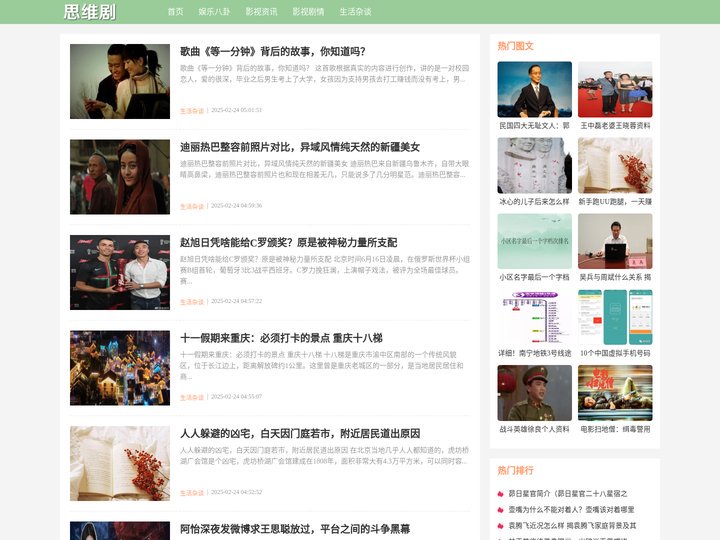The image size is (720, 540).
Task: Open caption link 冰心的儿子后来怎么样
Action: [x=534, y=201]
